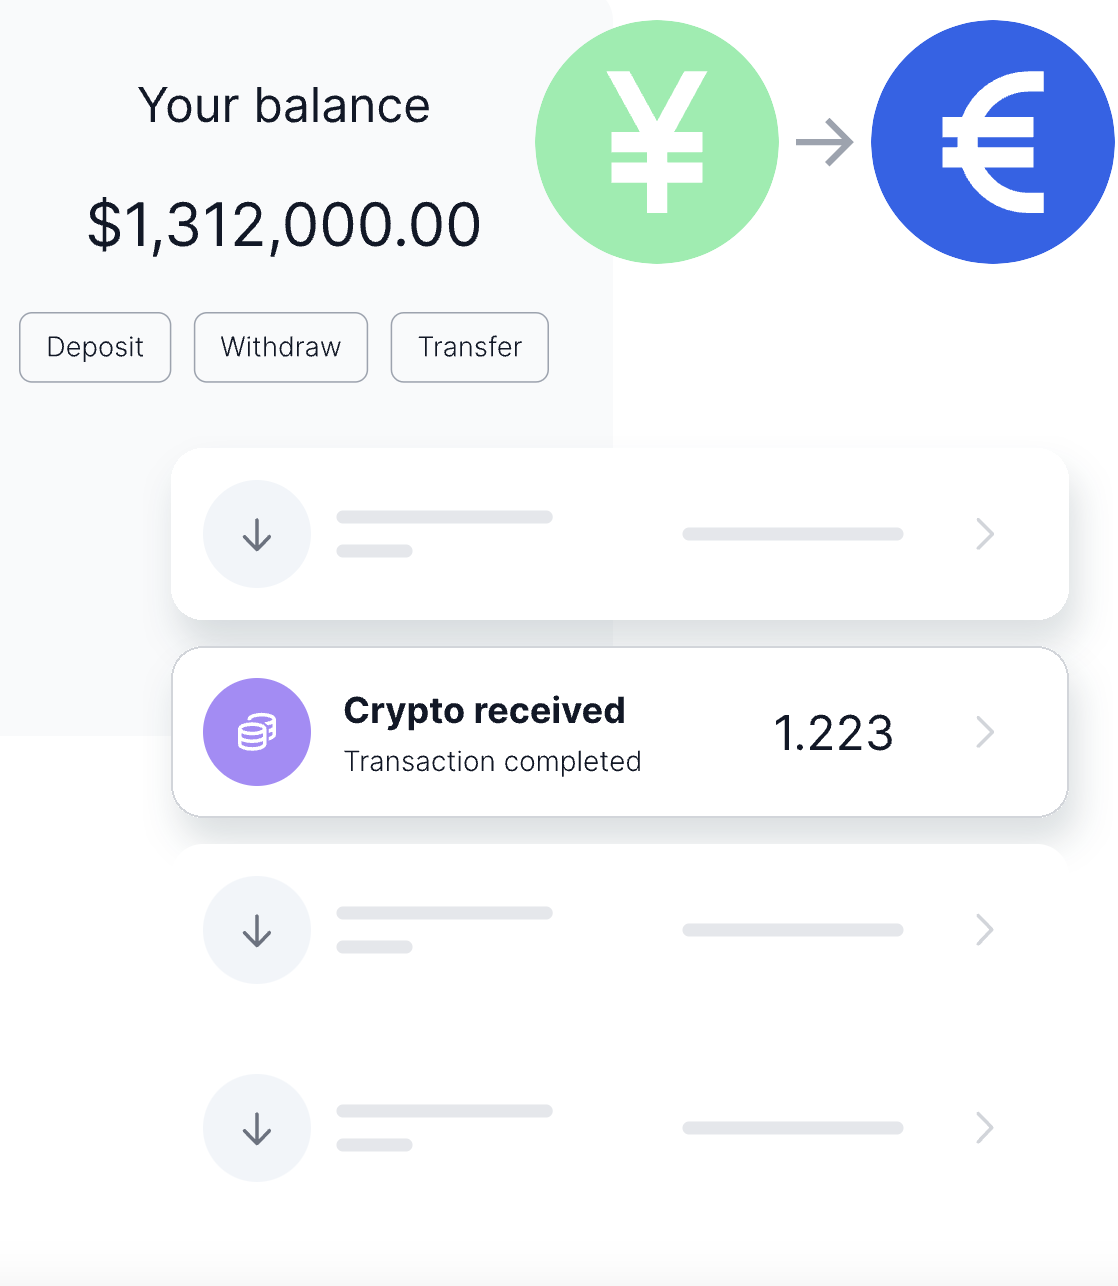The image size is (1118, 1286).
Task: Click the 1.223 crypto amount
Action: point(833,733)
